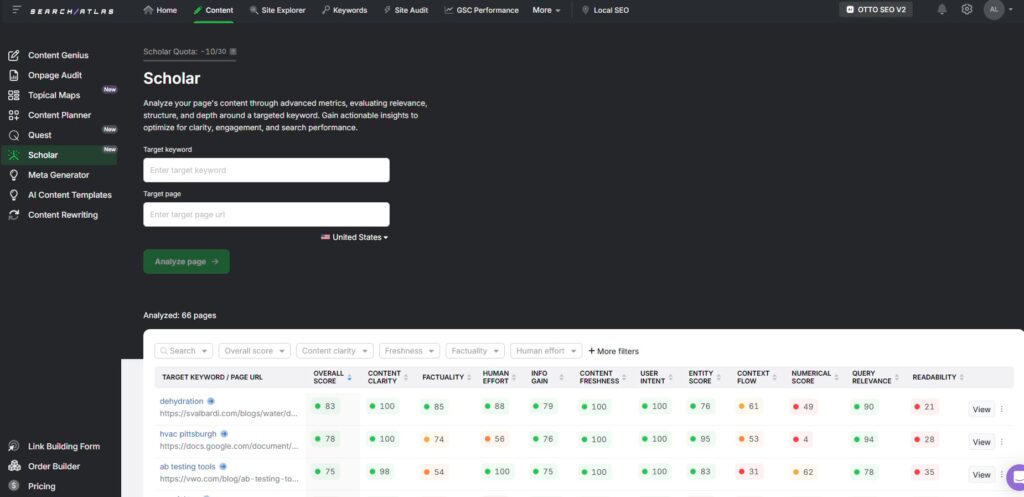Screen dimensions: 1024x497
Task: Open the Factuality filter dropdown
Action: [475, 351]
